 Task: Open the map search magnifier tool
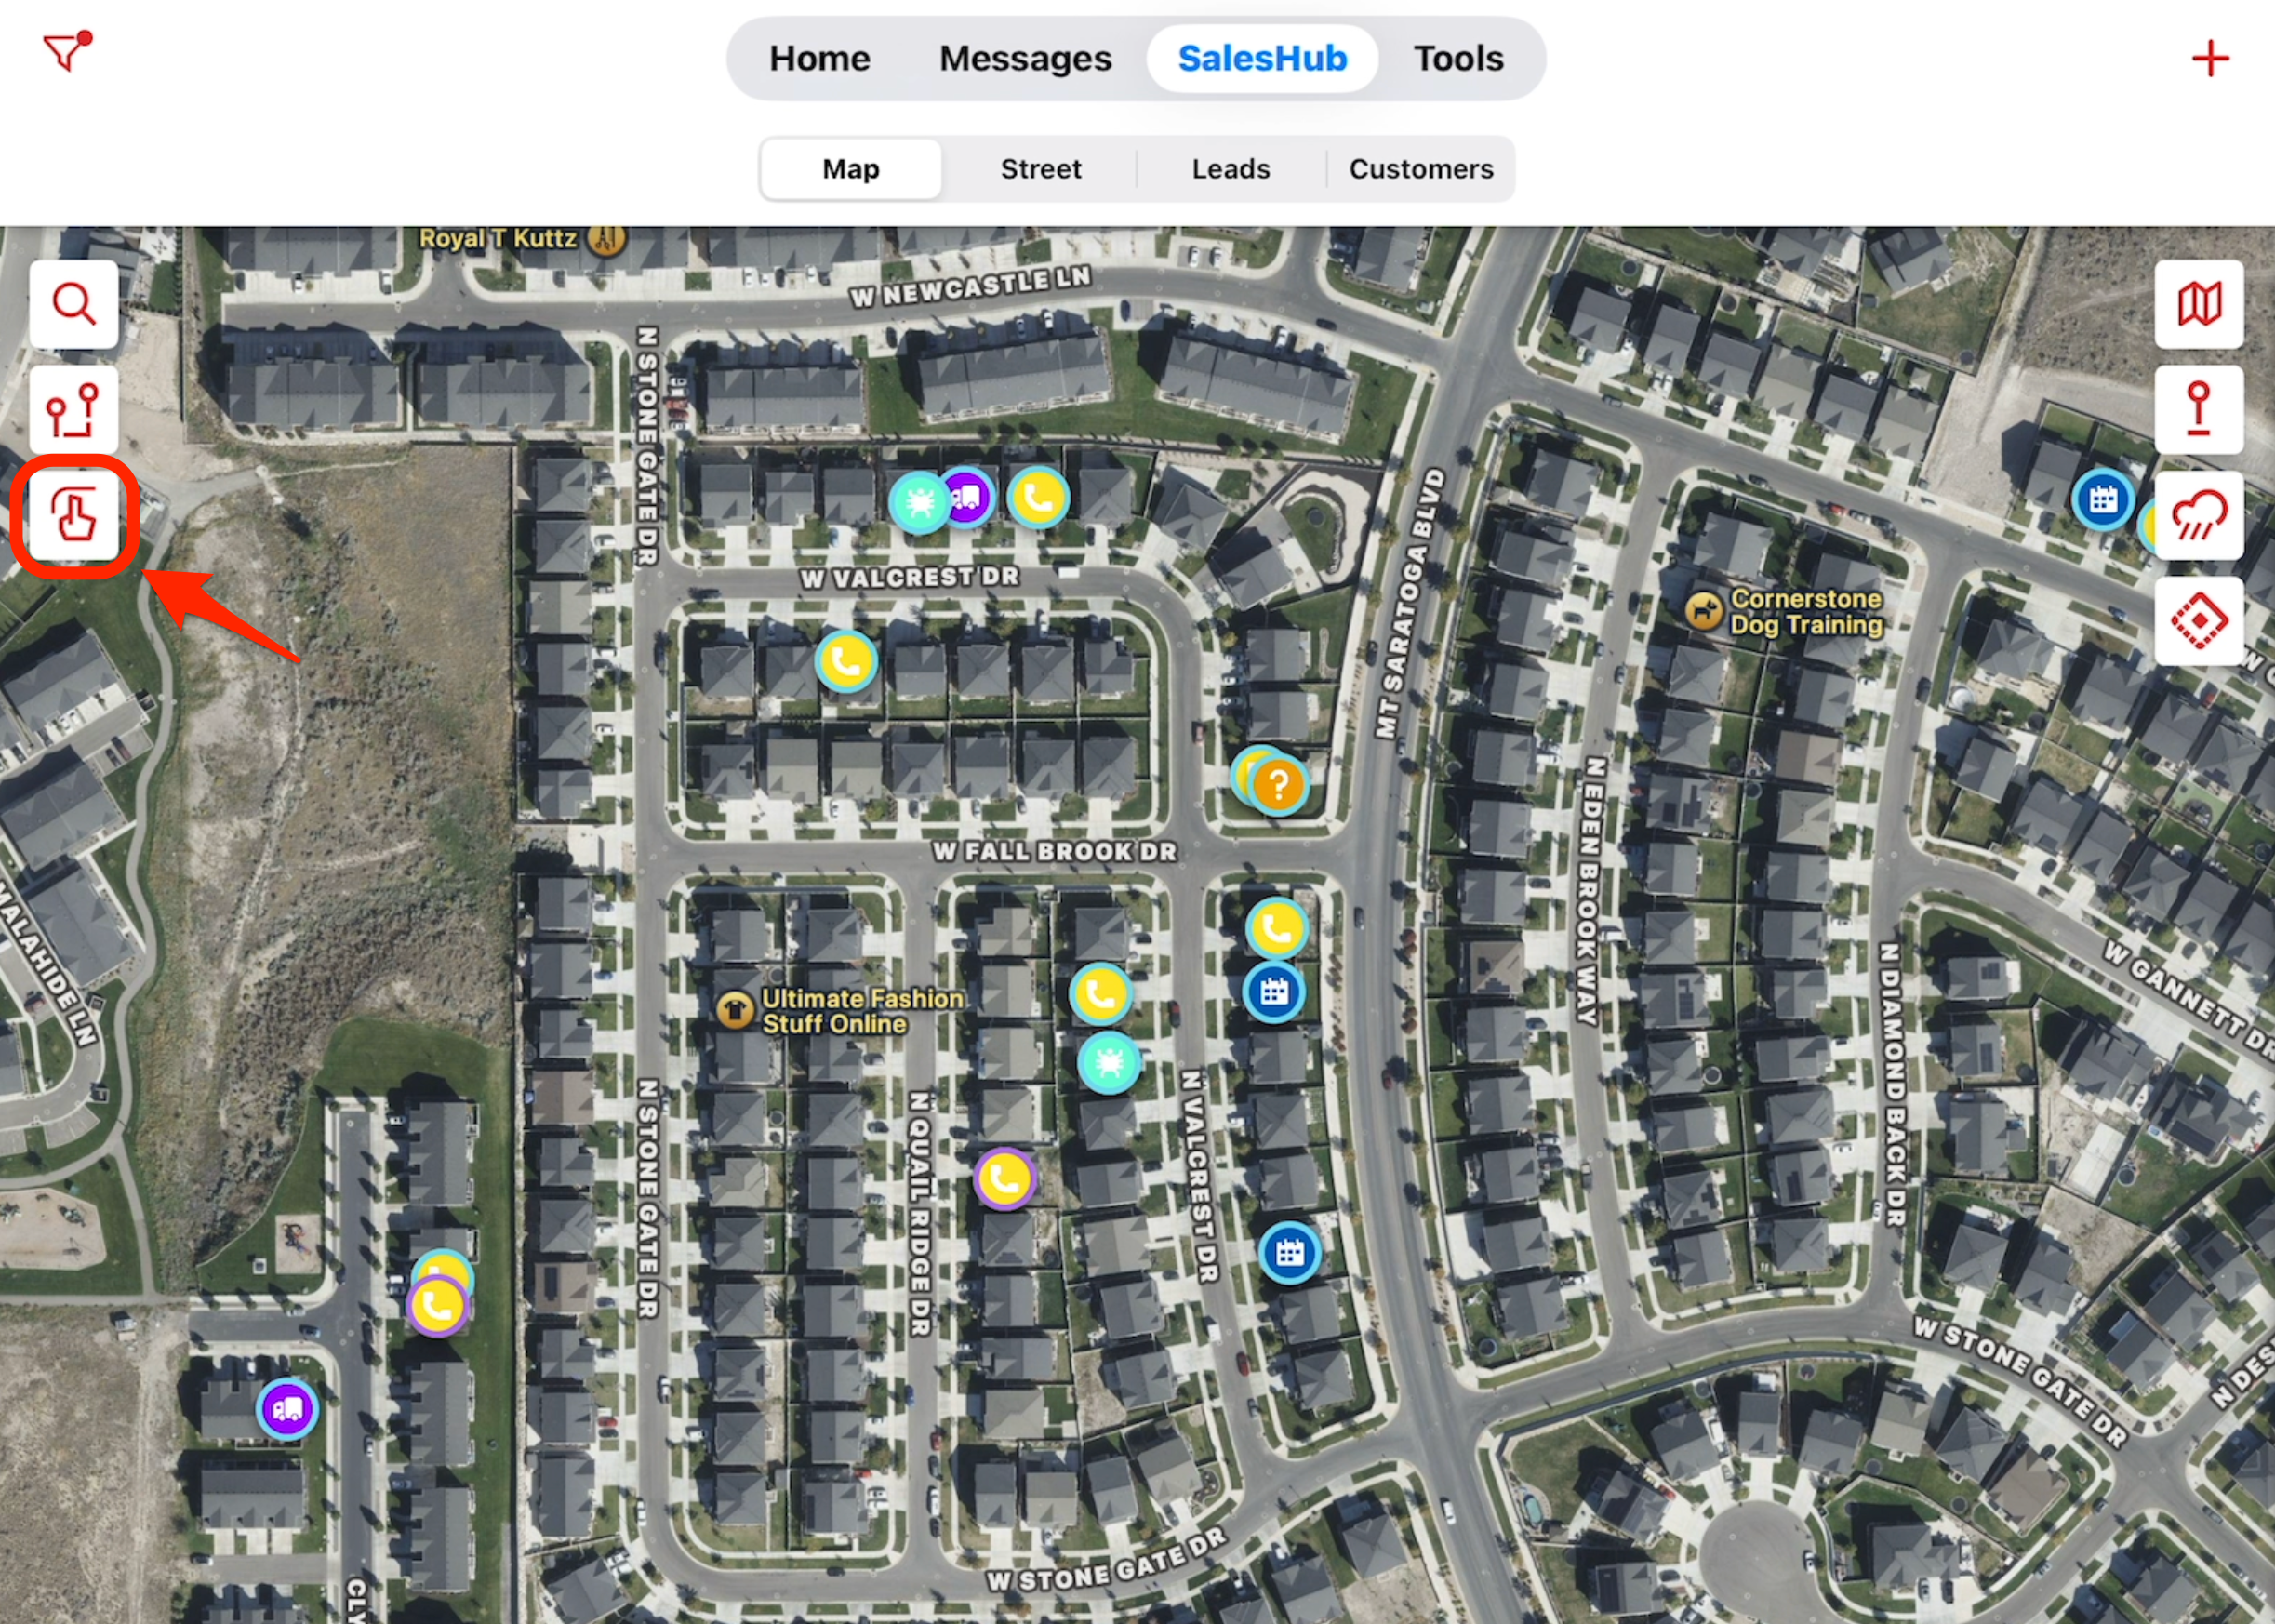(x=74, y=304)
